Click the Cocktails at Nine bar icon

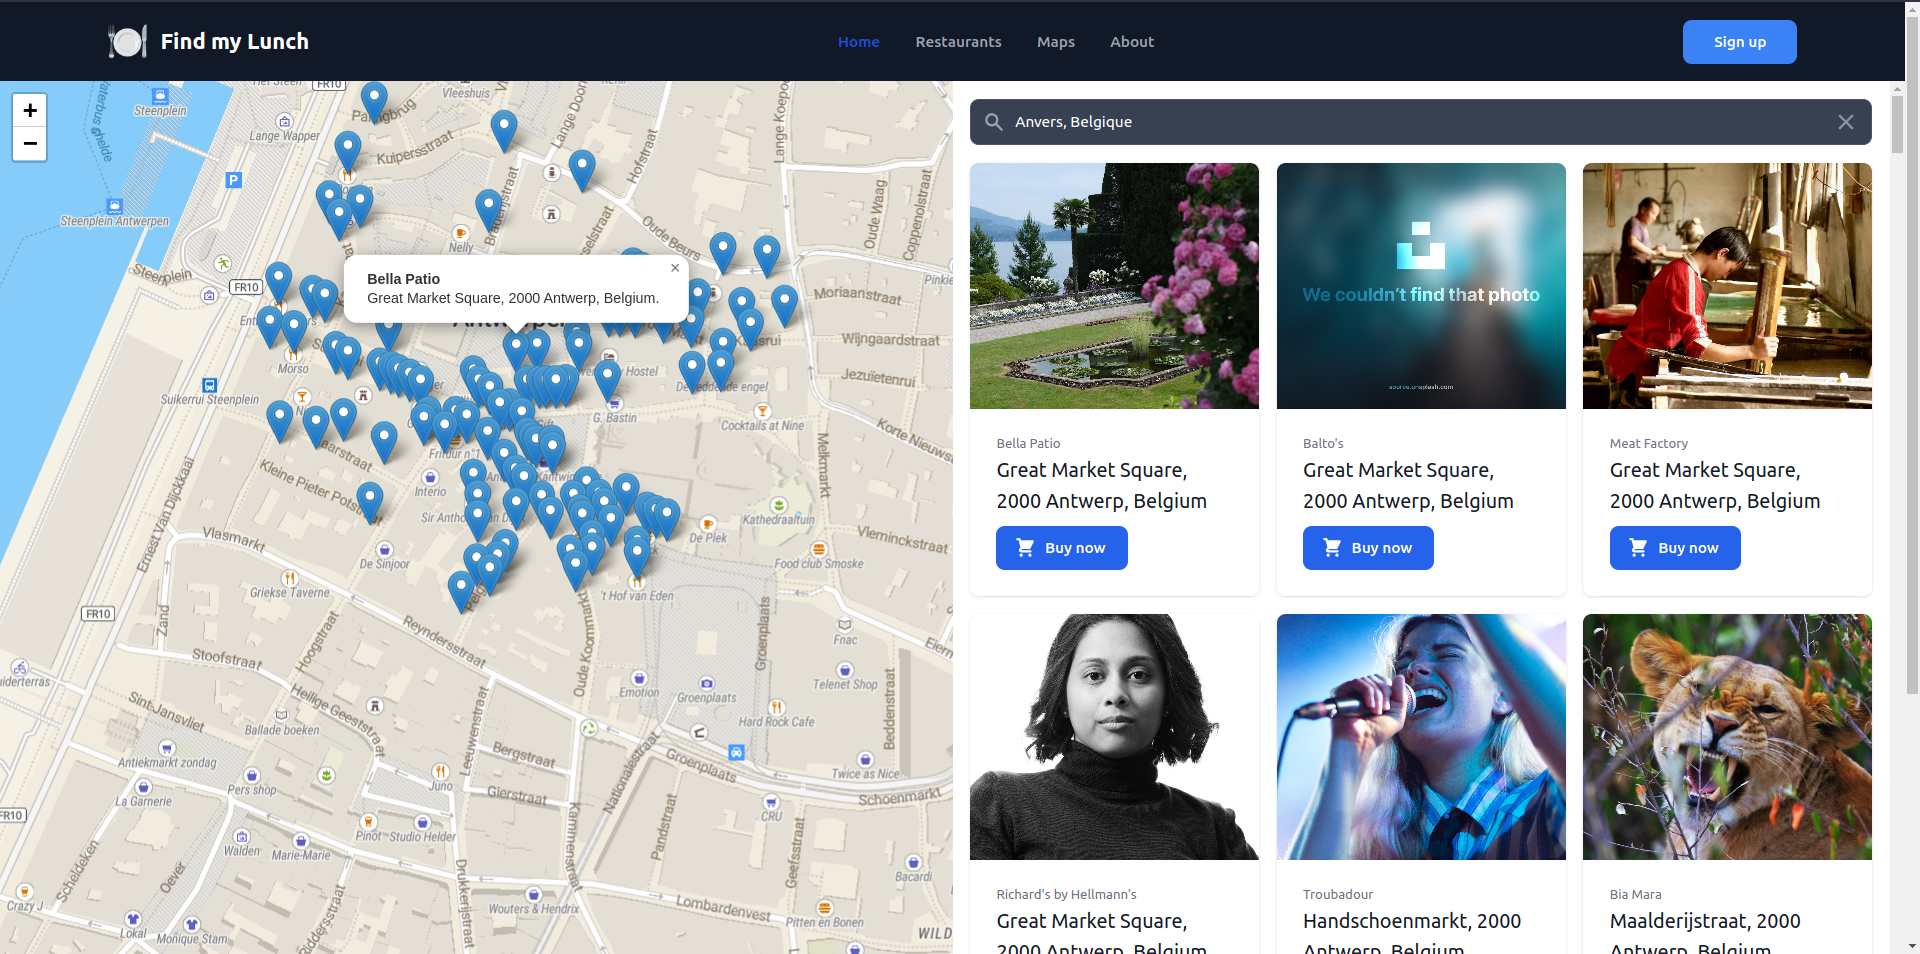coord(762,411)
